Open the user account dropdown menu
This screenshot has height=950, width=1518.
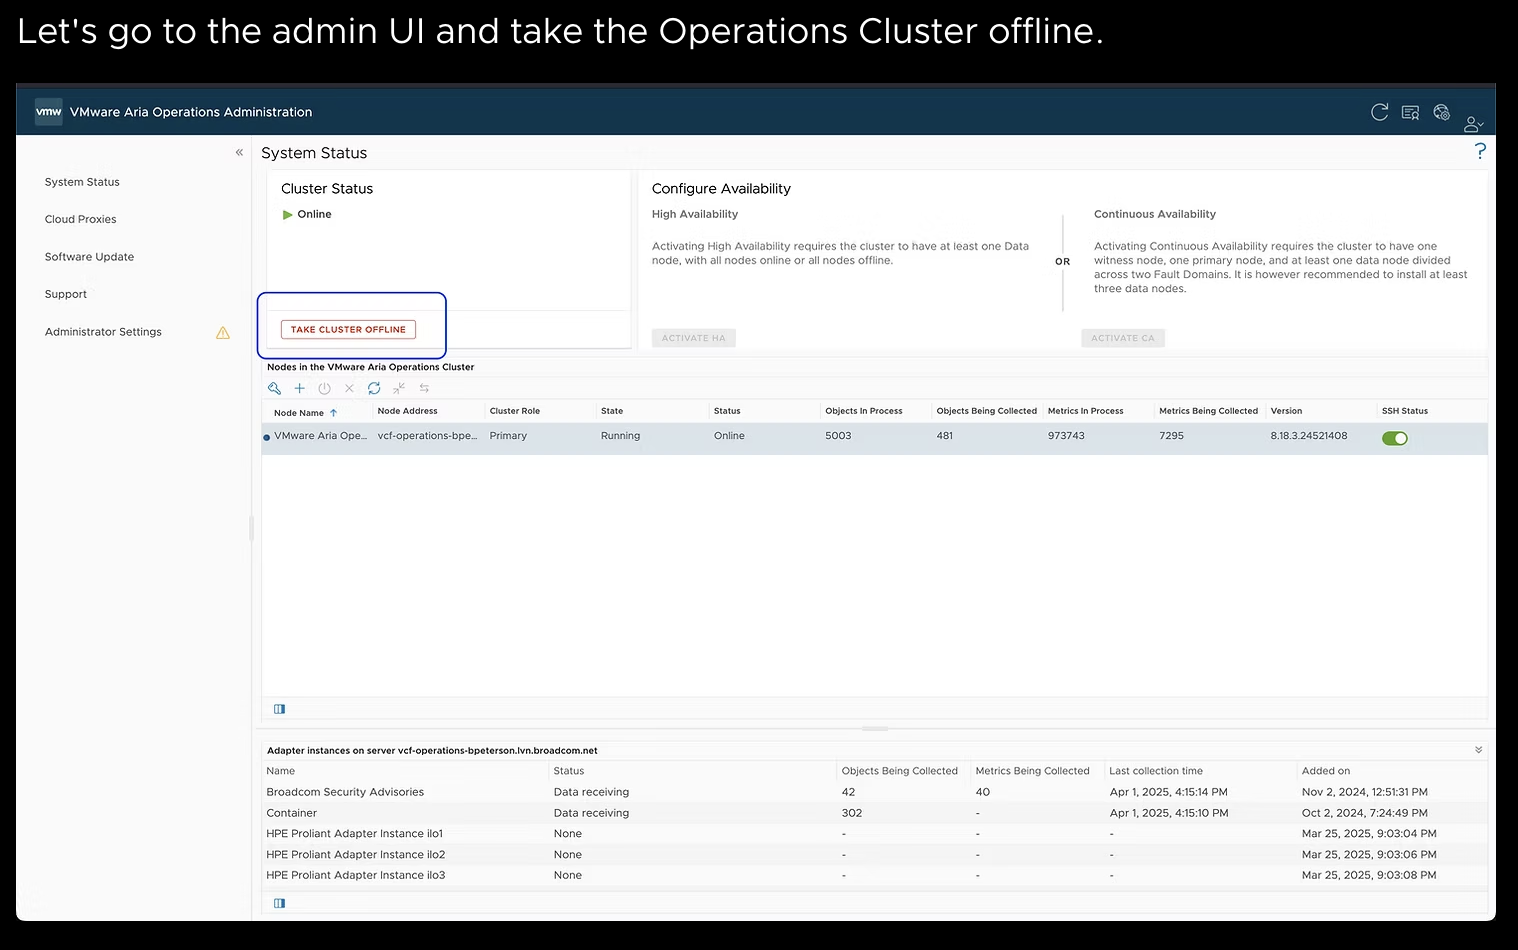tap(1473, 124)
